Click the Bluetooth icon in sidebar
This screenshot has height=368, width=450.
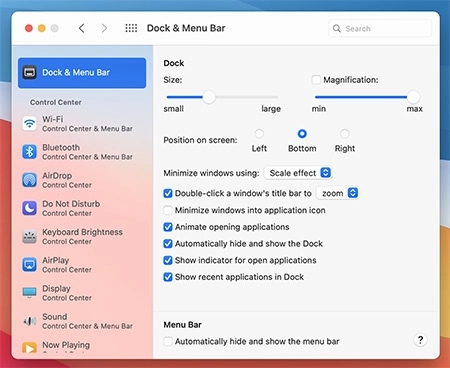pyautogui.click(x=29, y=152)
